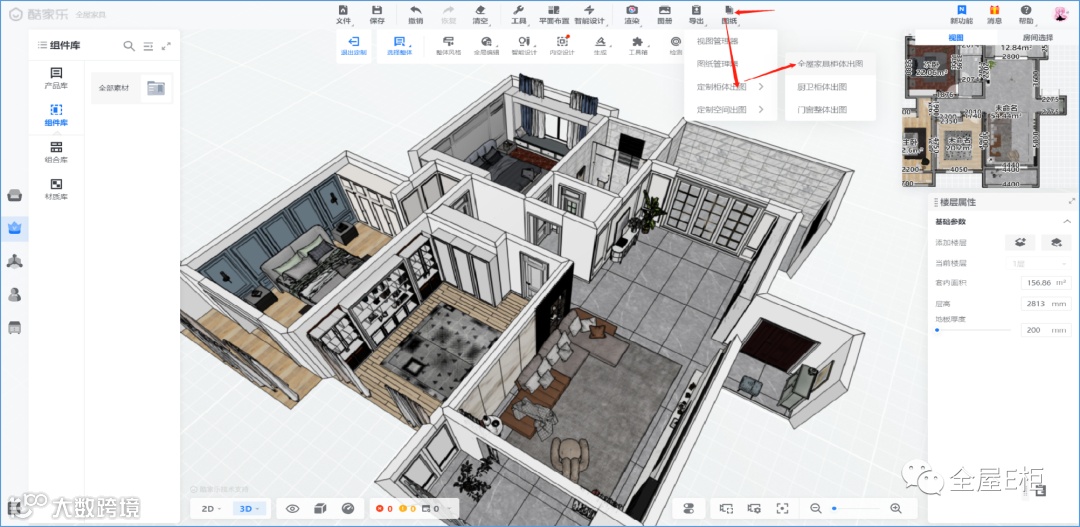Collapse the 基础参数 section
Screen dimensions: 1080x527
click(x=1067, y=222)
